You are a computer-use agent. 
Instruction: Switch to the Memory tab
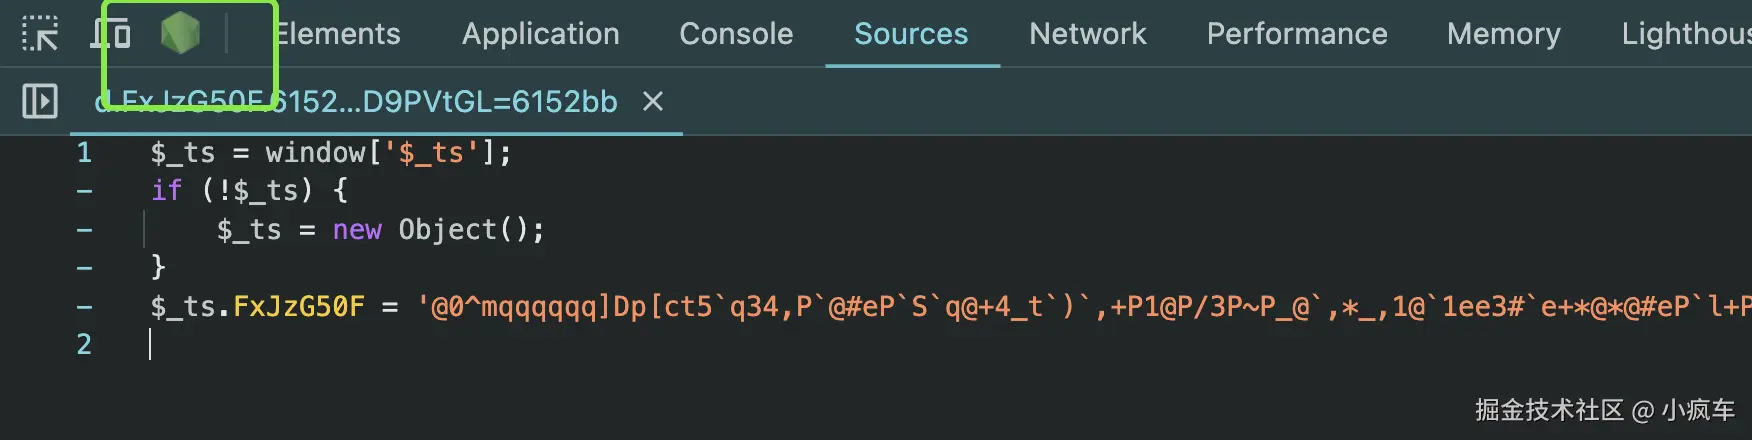tap(1503, 34)
